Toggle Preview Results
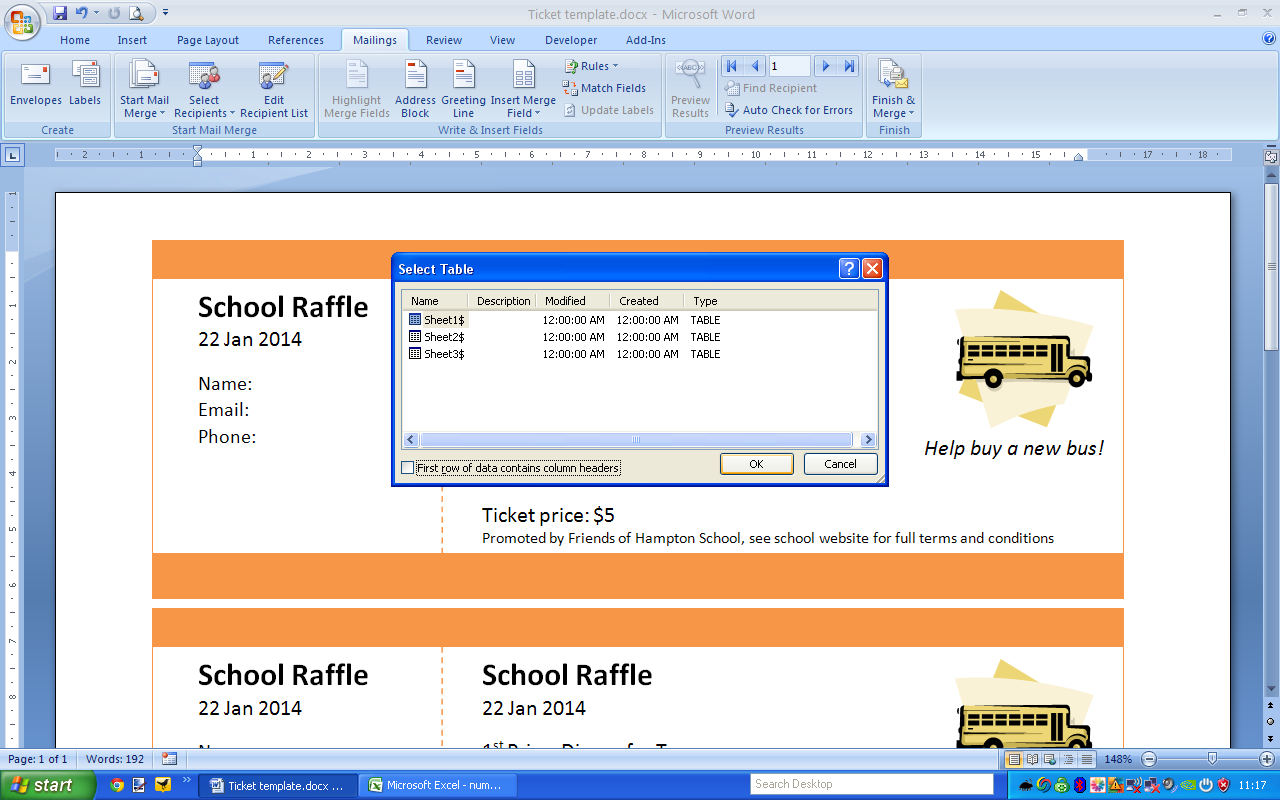Screen dimensions: 1280x800 (690, 88)
